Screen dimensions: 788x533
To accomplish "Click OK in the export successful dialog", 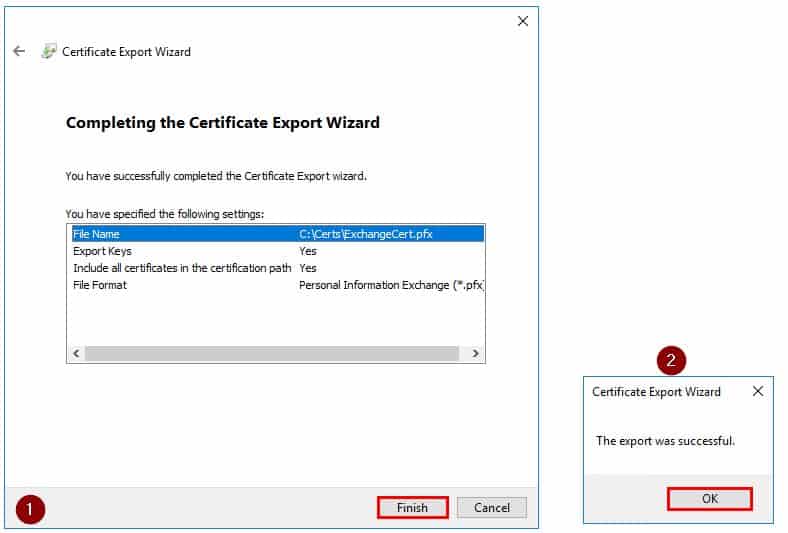I will (710, 498).
